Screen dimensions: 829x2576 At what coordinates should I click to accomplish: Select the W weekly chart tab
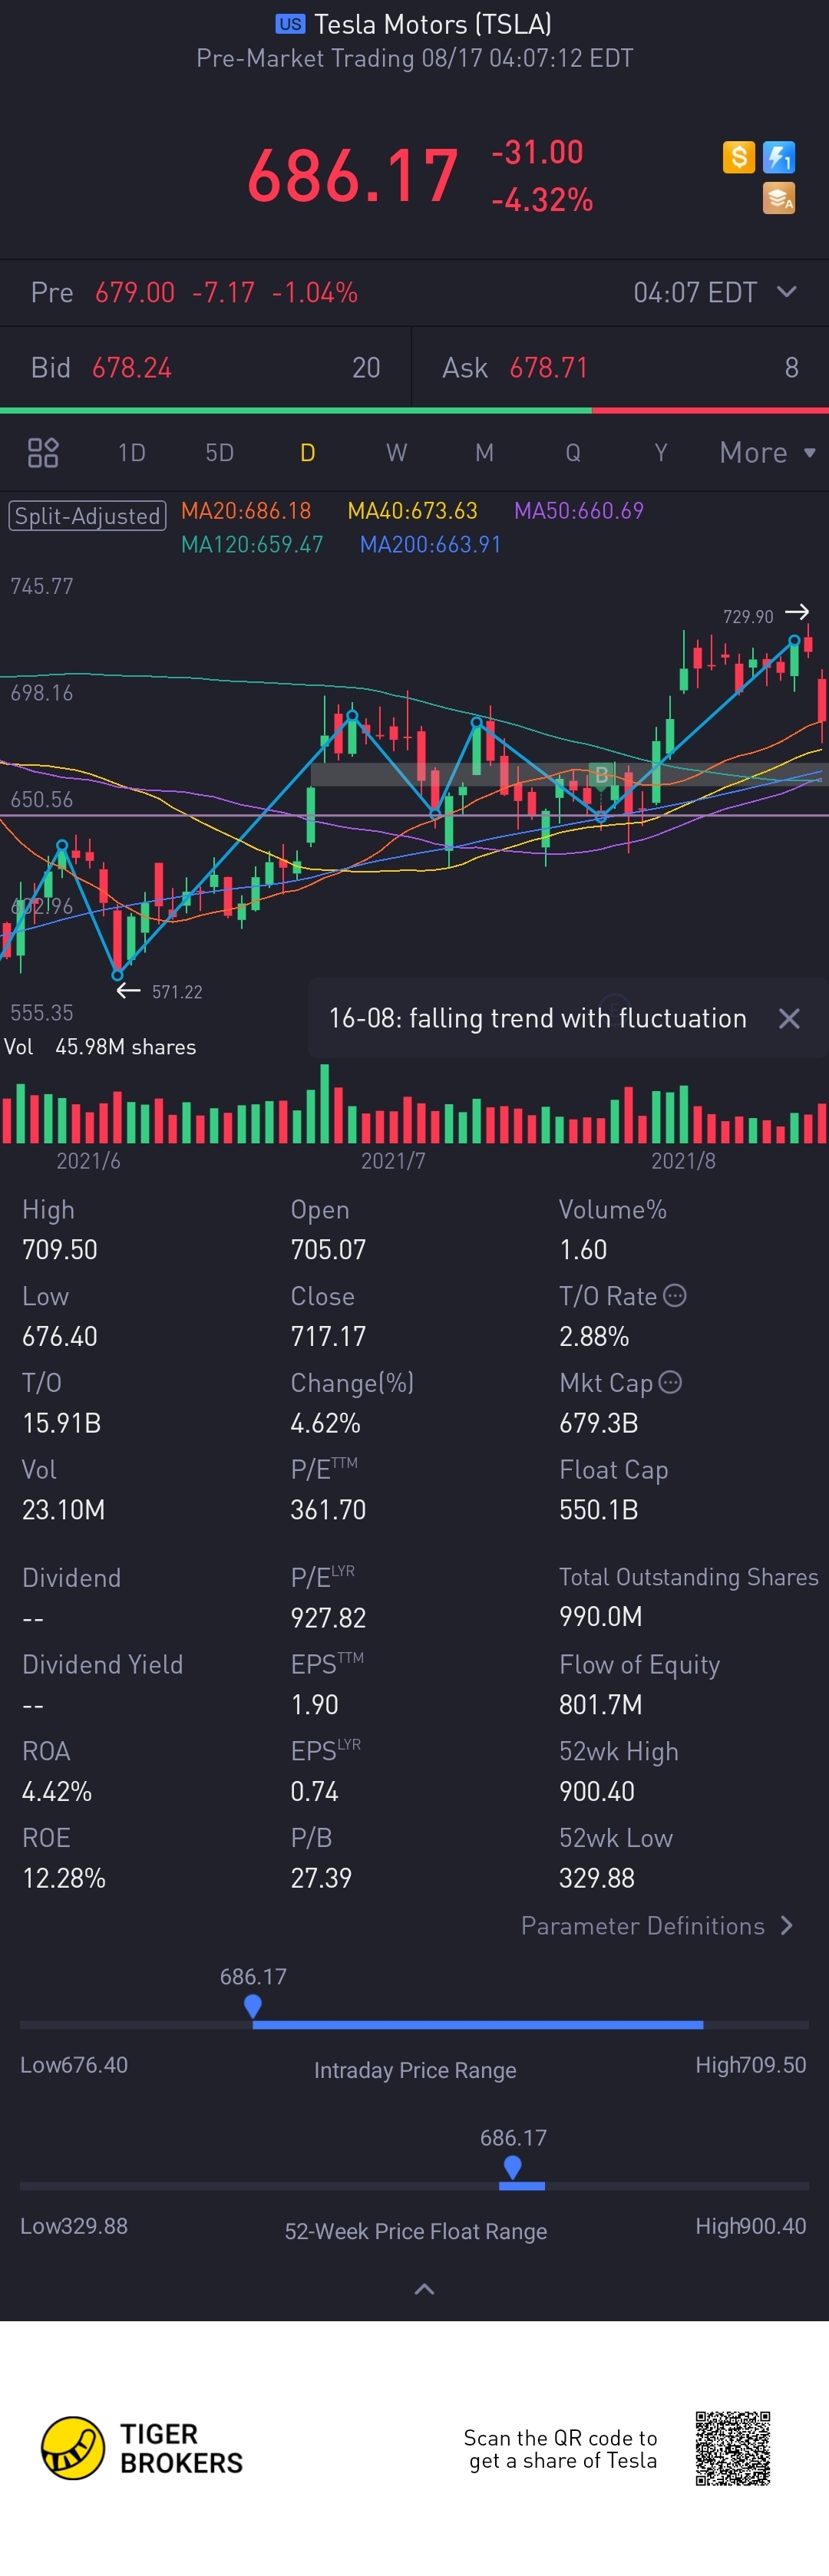tap(396, 453)
